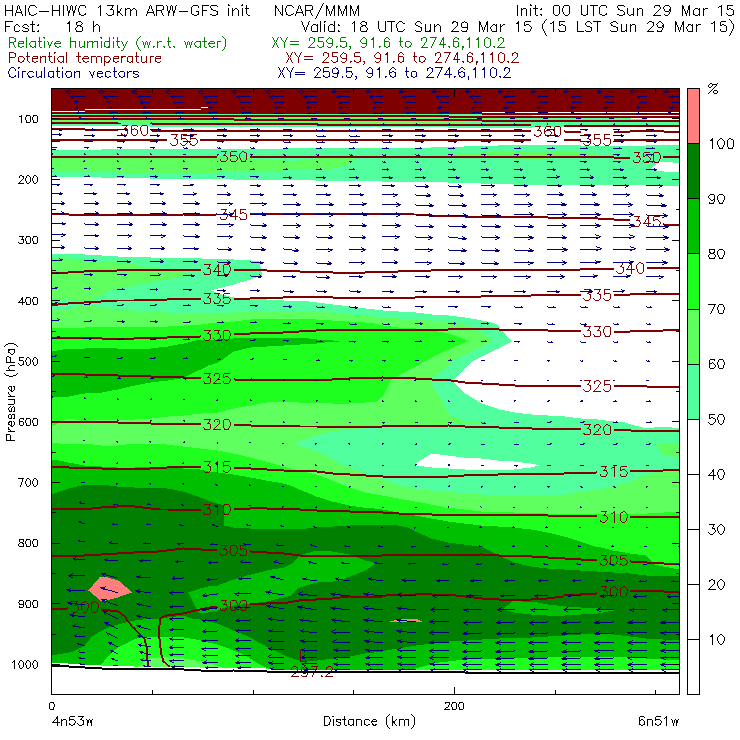Click the teal 50–60% colorbar segment

click(x=693, y=391)
